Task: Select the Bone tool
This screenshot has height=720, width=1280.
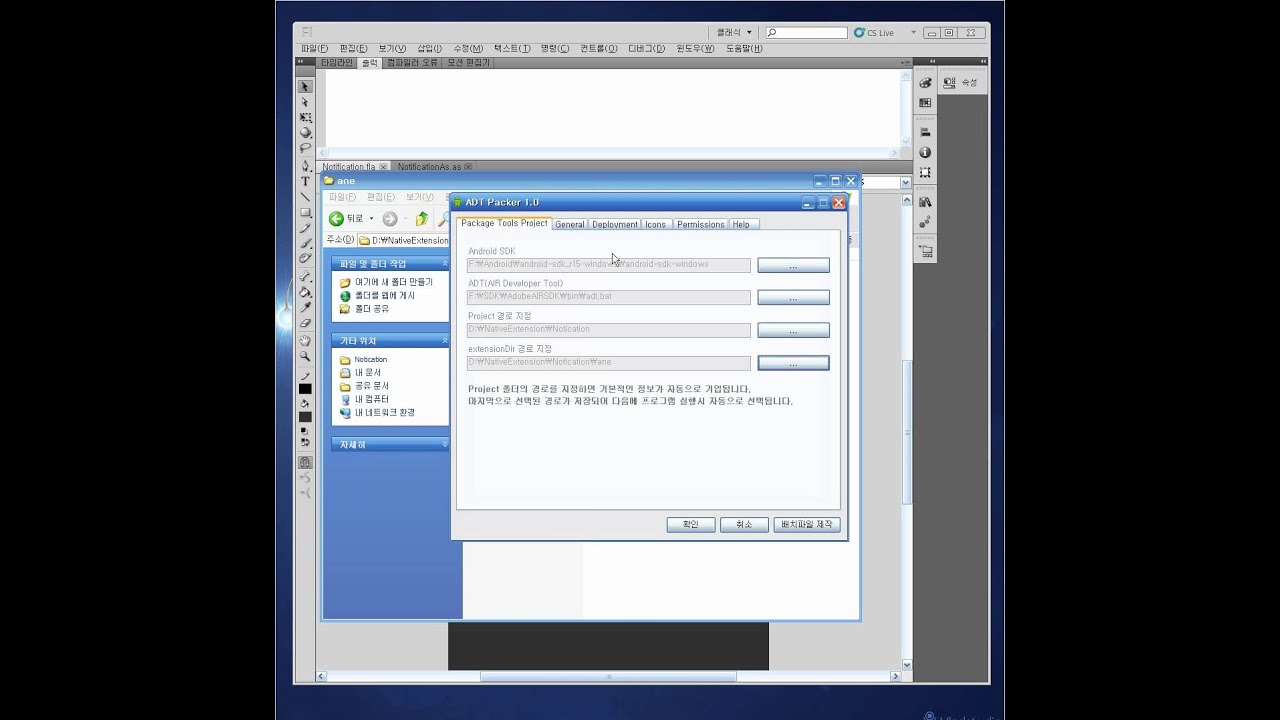Action: (x=305, y=277)
